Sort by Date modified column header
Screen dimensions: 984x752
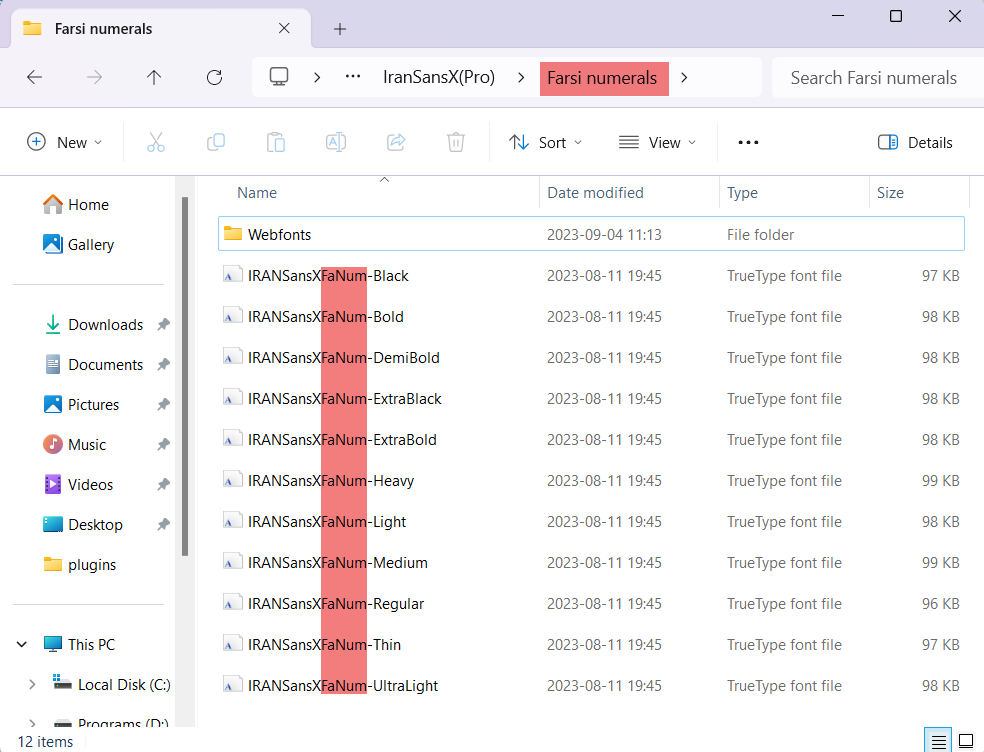tap(629, 193)
